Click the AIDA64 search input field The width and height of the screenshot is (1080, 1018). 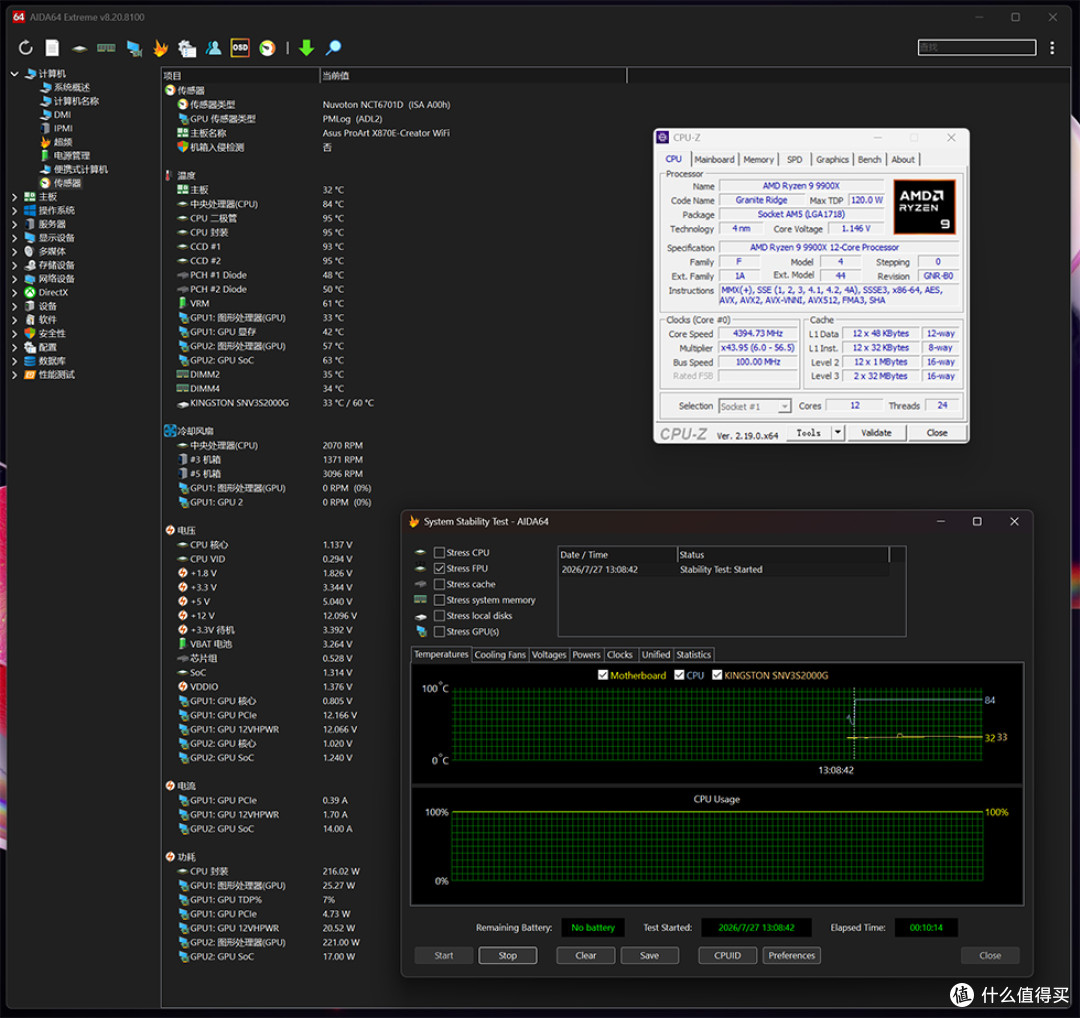point(977,47)
